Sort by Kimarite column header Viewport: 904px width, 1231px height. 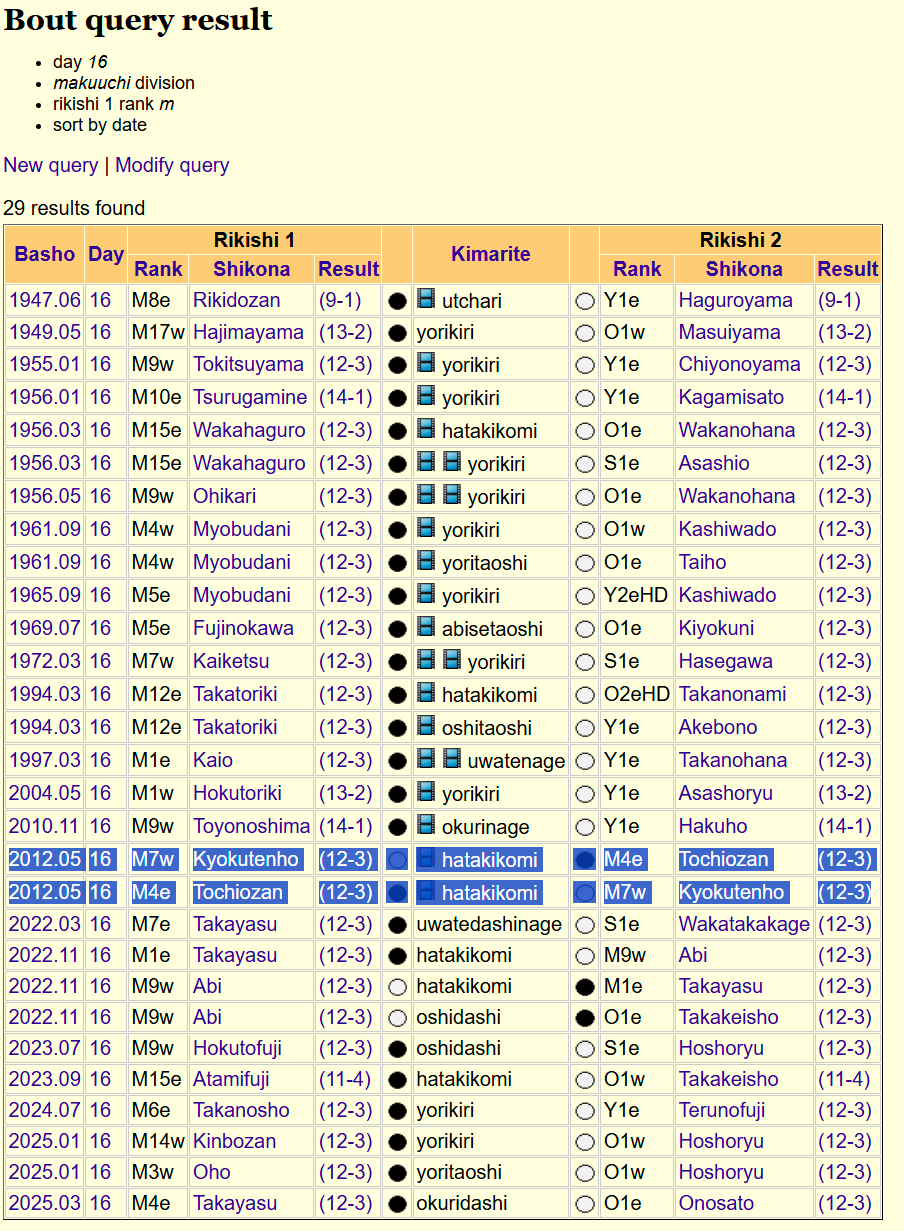[x=491, y=254]
